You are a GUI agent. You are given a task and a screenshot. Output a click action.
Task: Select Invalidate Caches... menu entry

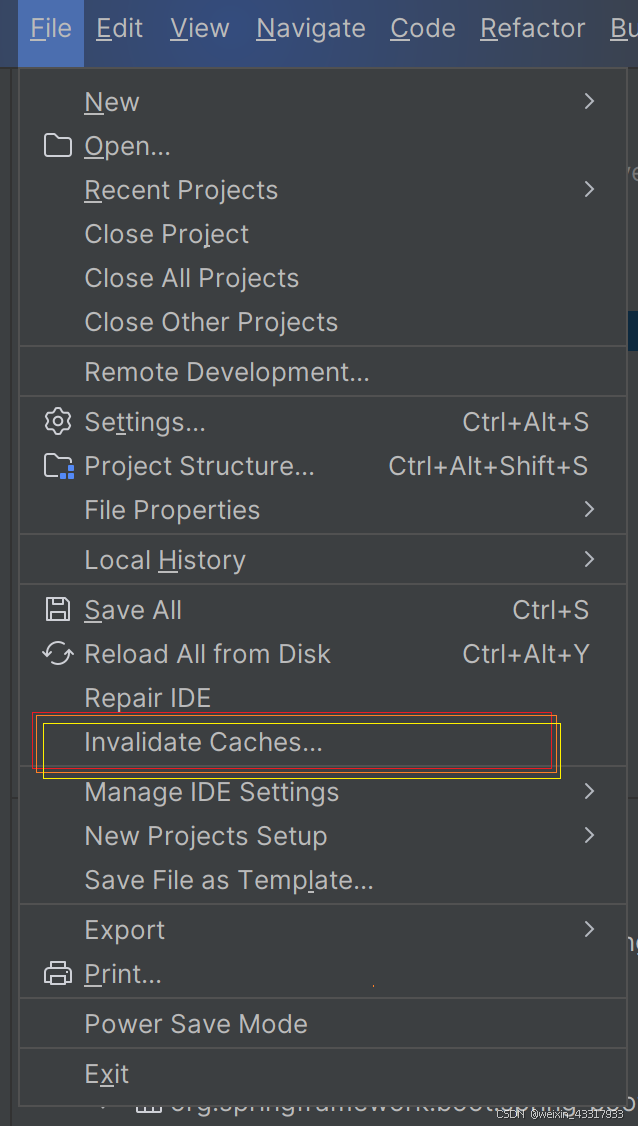(323, 742)
